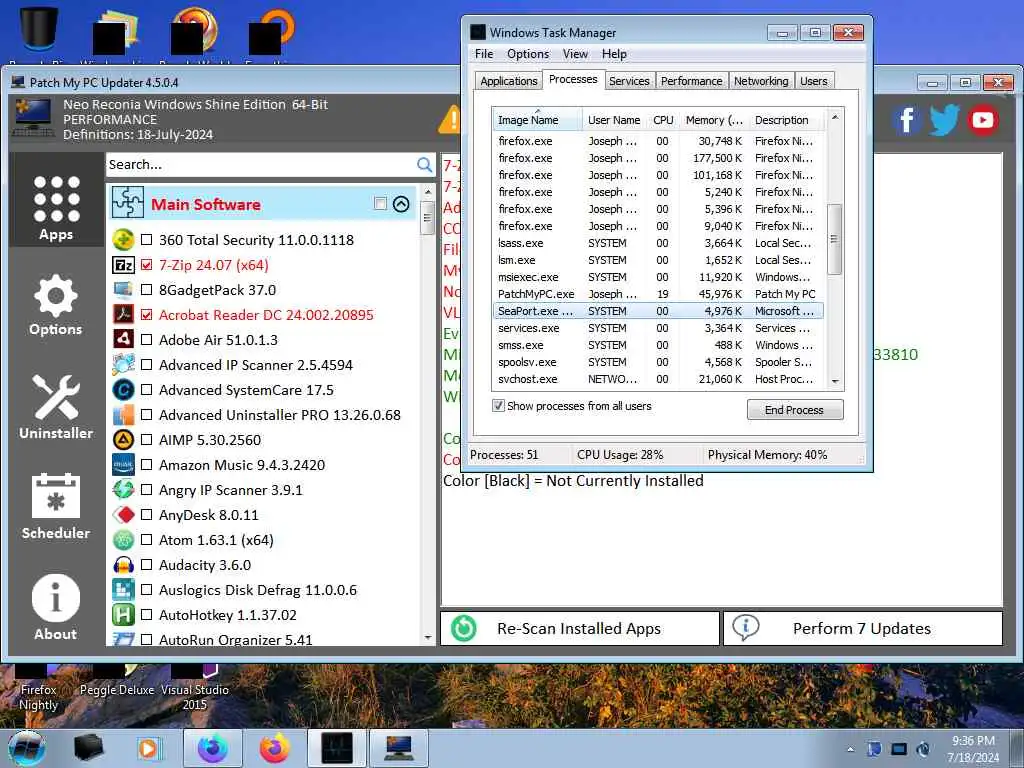Check the 360 Total Security checkbox
This screenshot has width=1024, height=768.
146,240
